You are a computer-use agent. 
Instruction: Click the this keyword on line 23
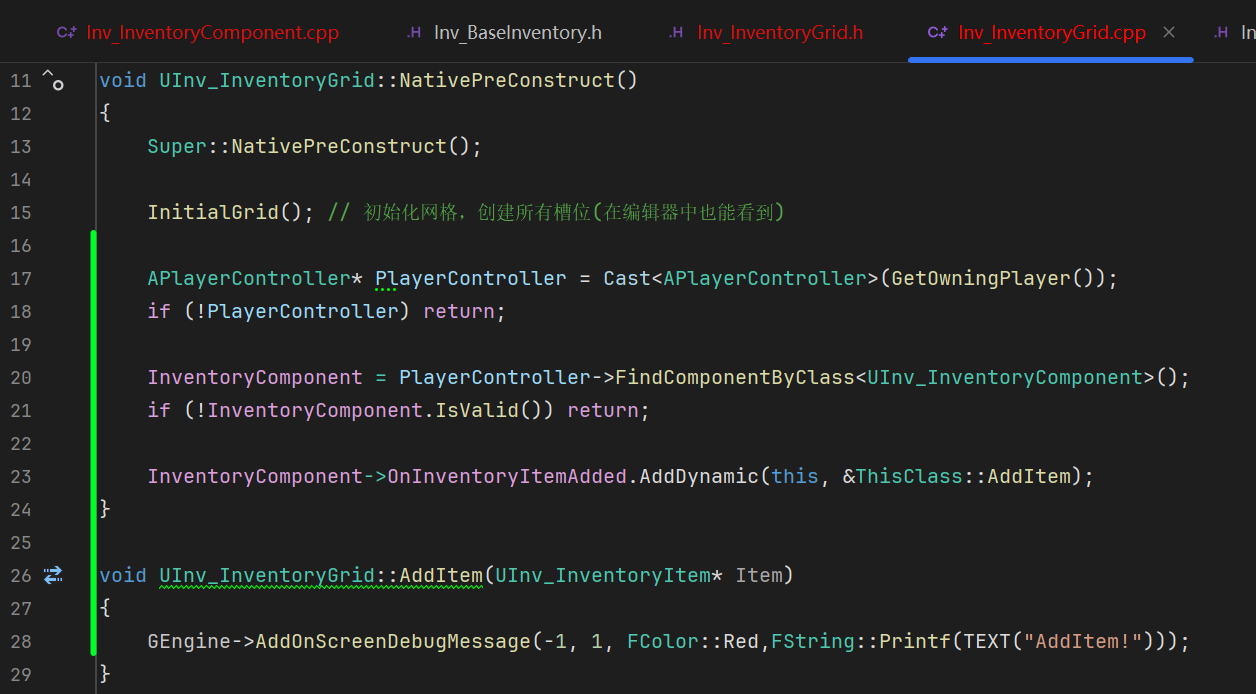click(795, 476)
